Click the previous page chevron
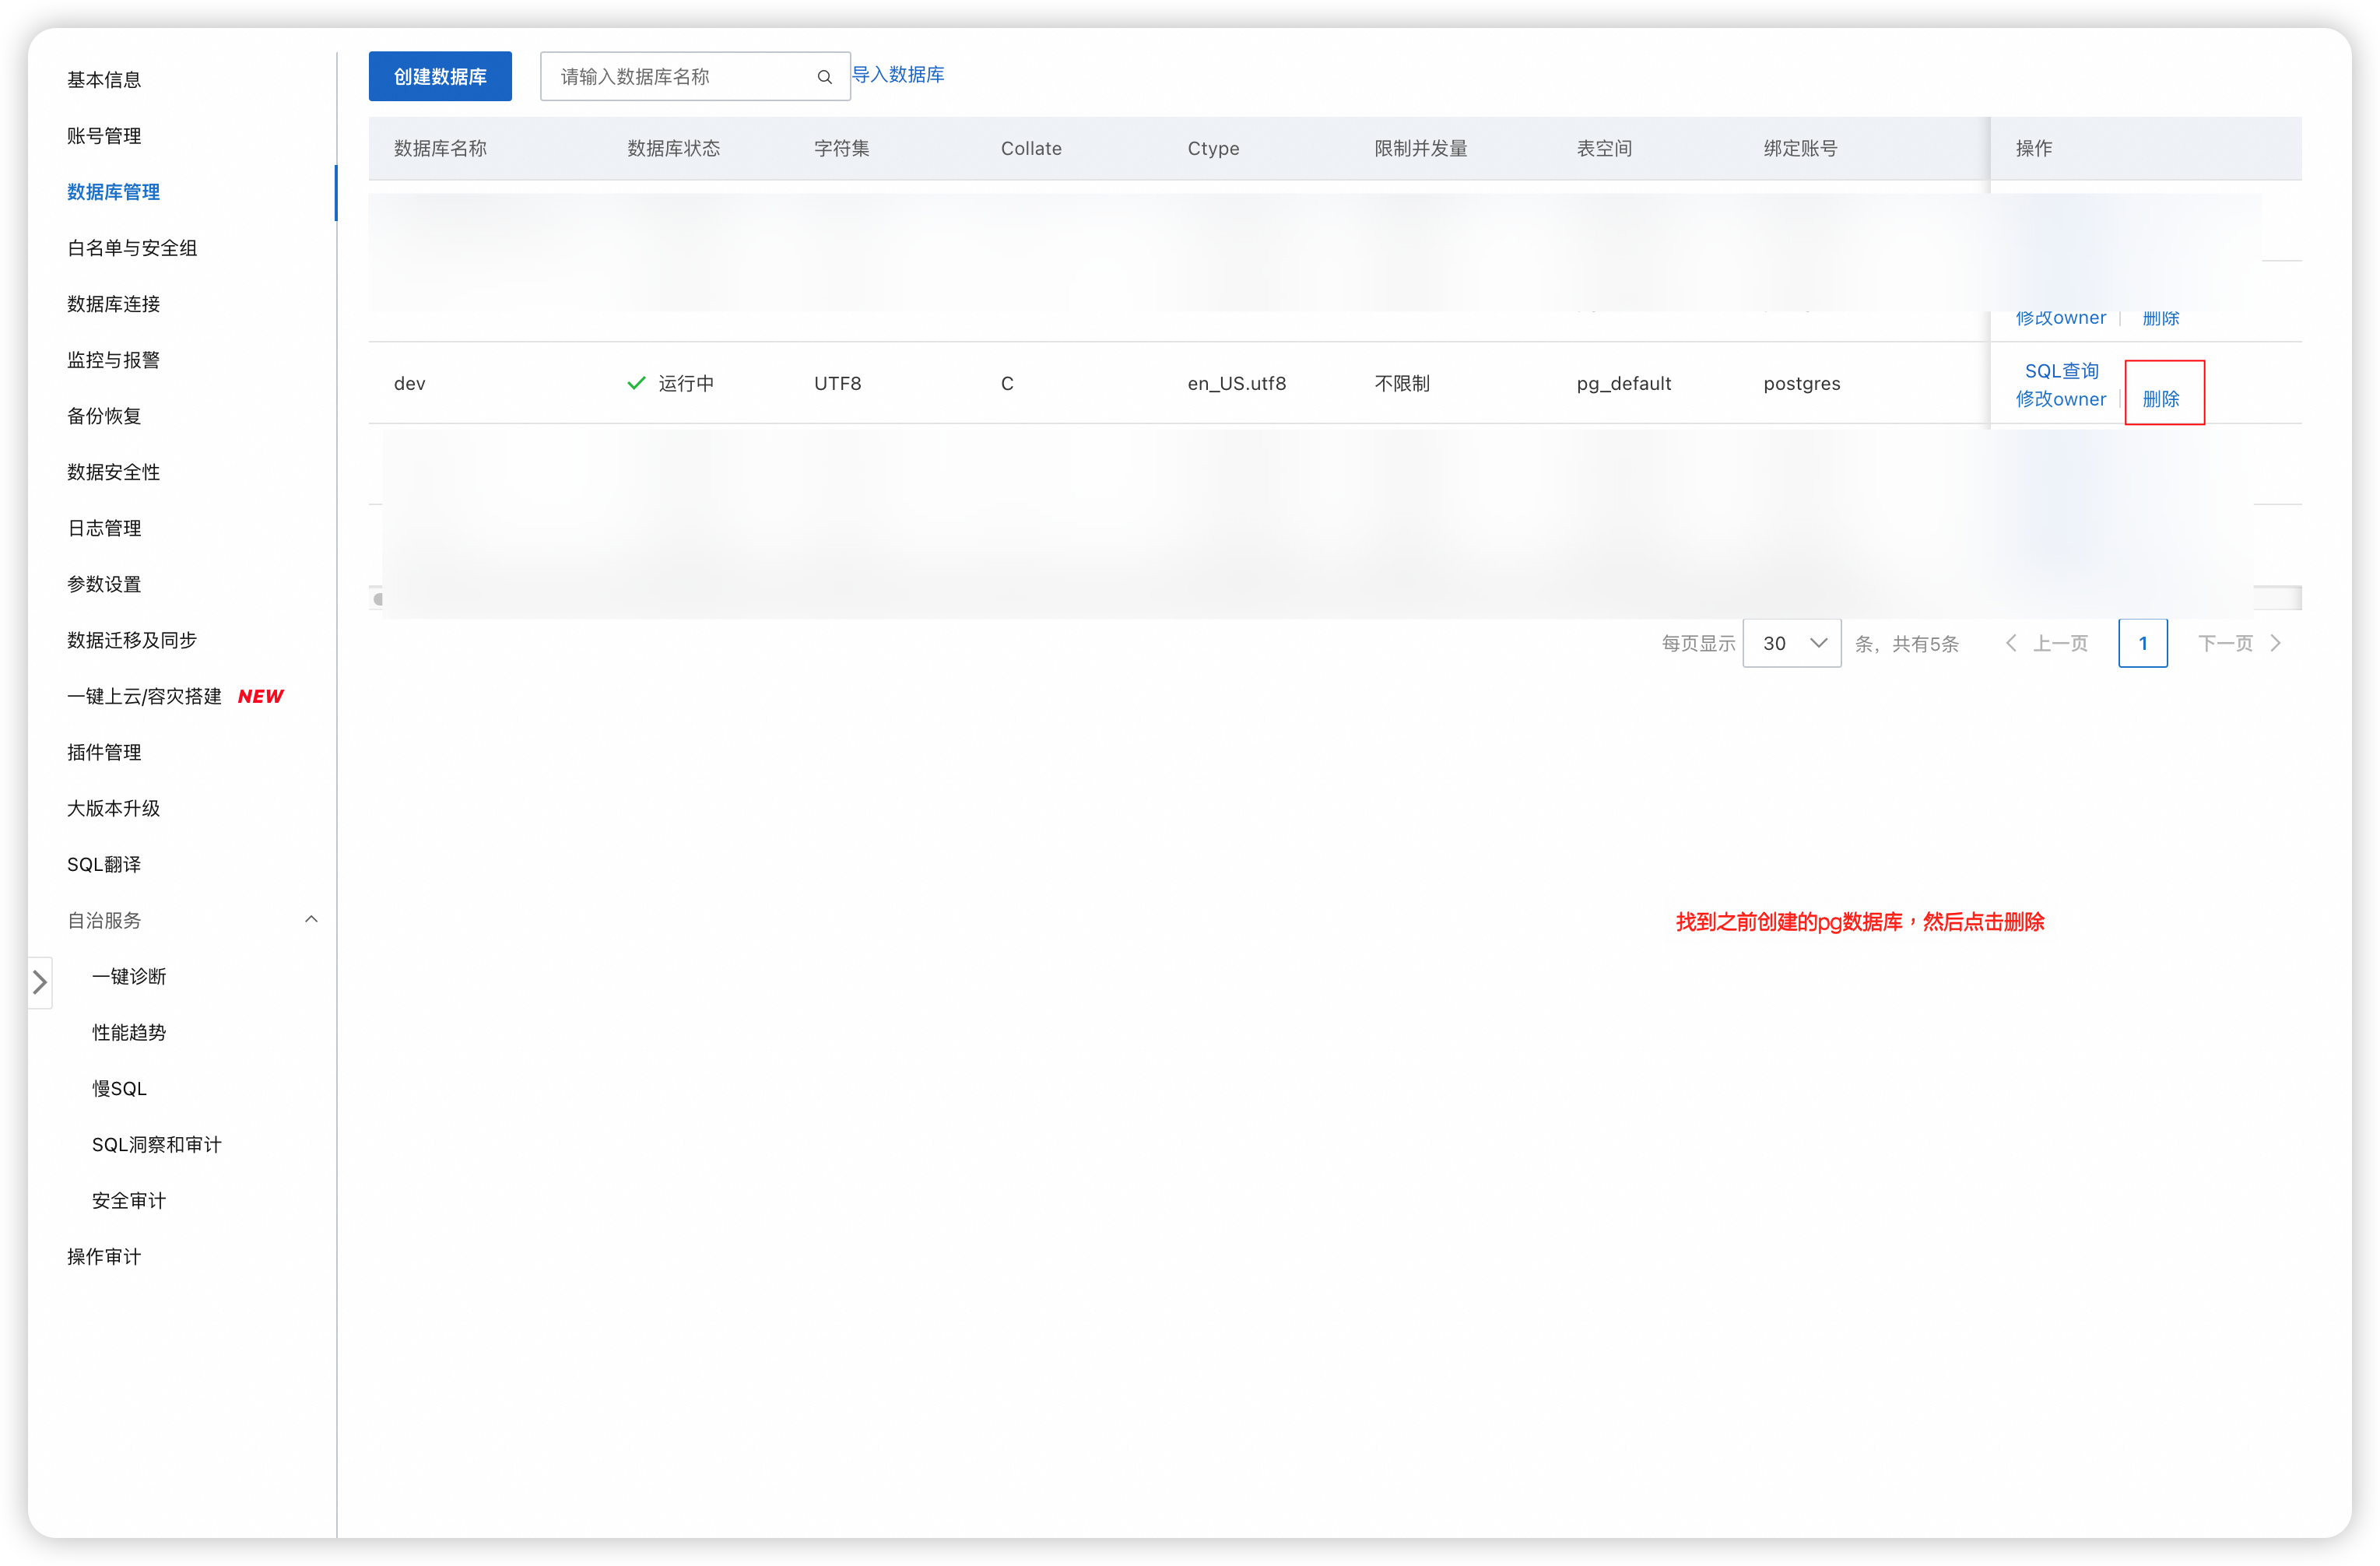The image size is (2380, 1566). coord(2011,643)
